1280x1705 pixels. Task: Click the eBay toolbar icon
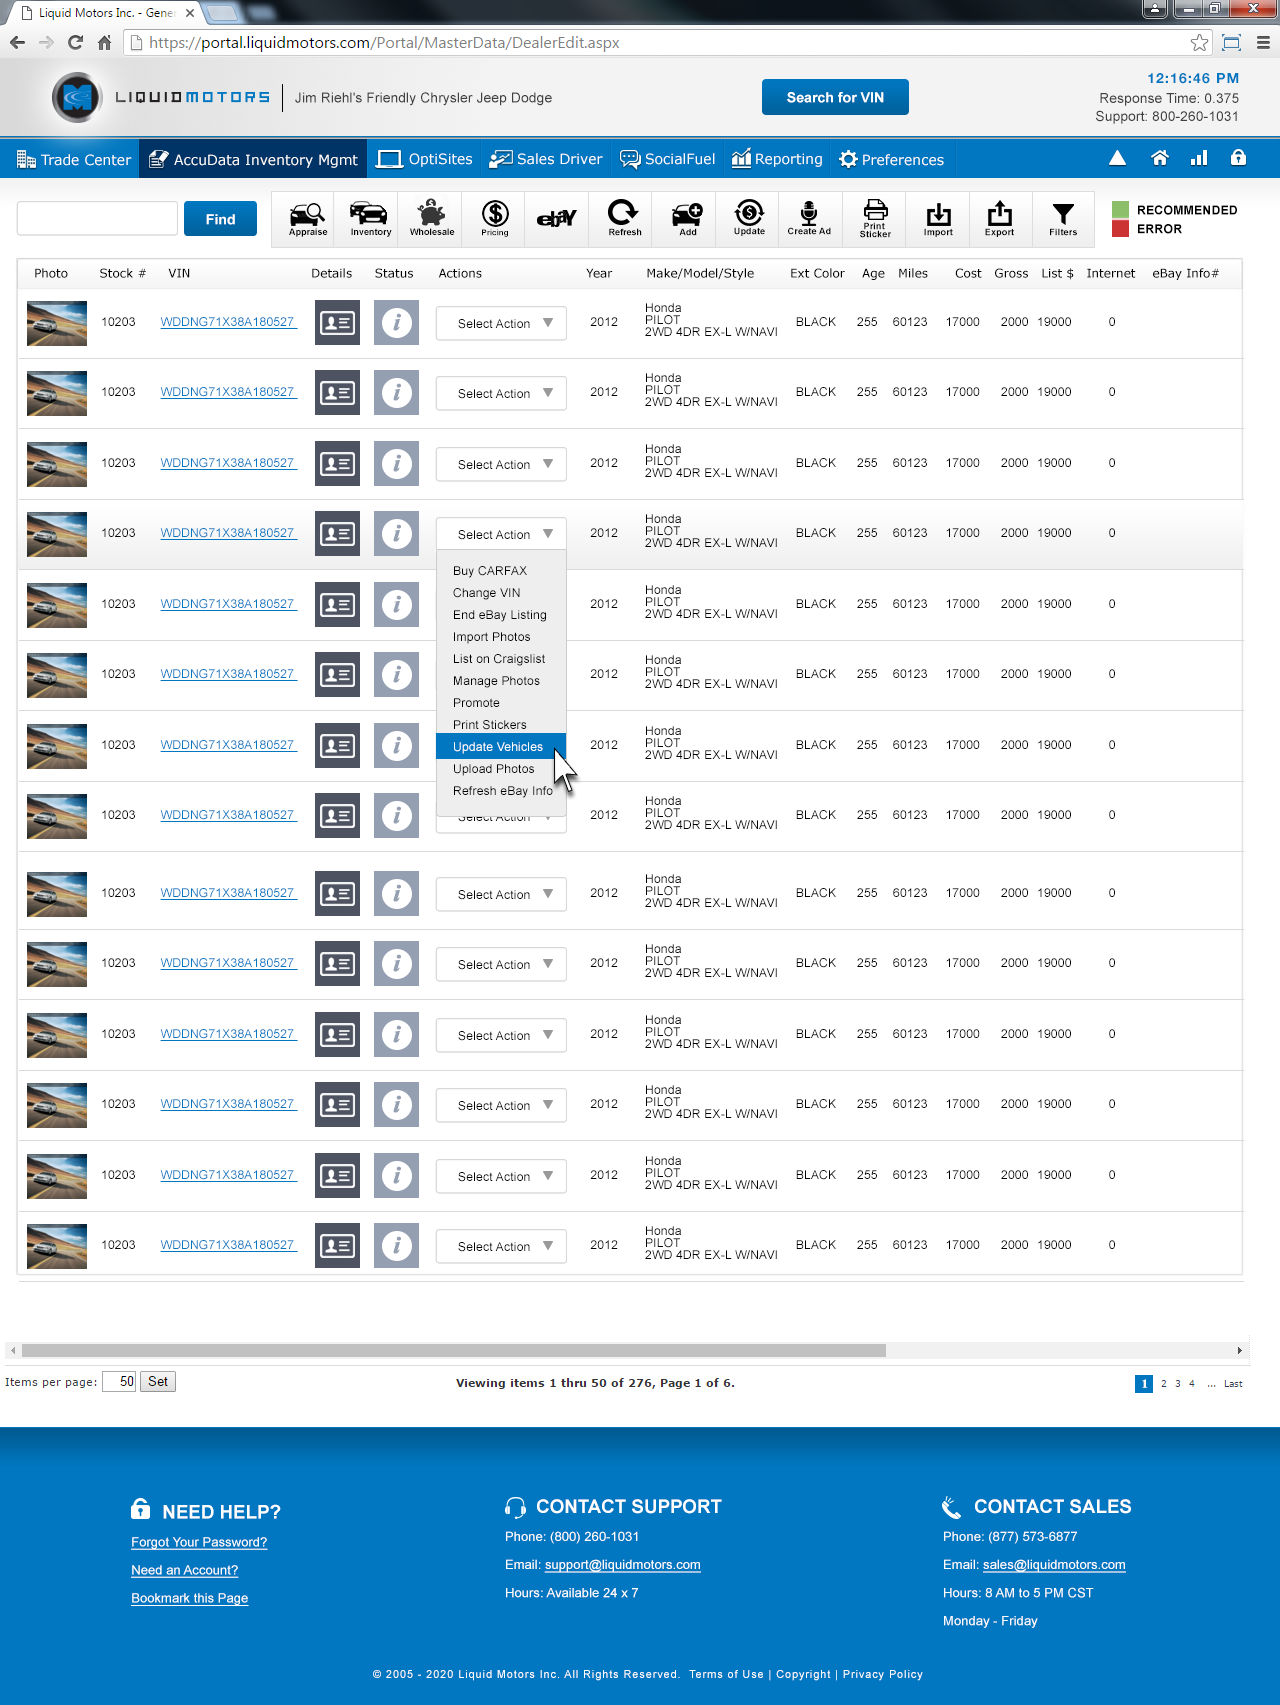coord(557,218)
